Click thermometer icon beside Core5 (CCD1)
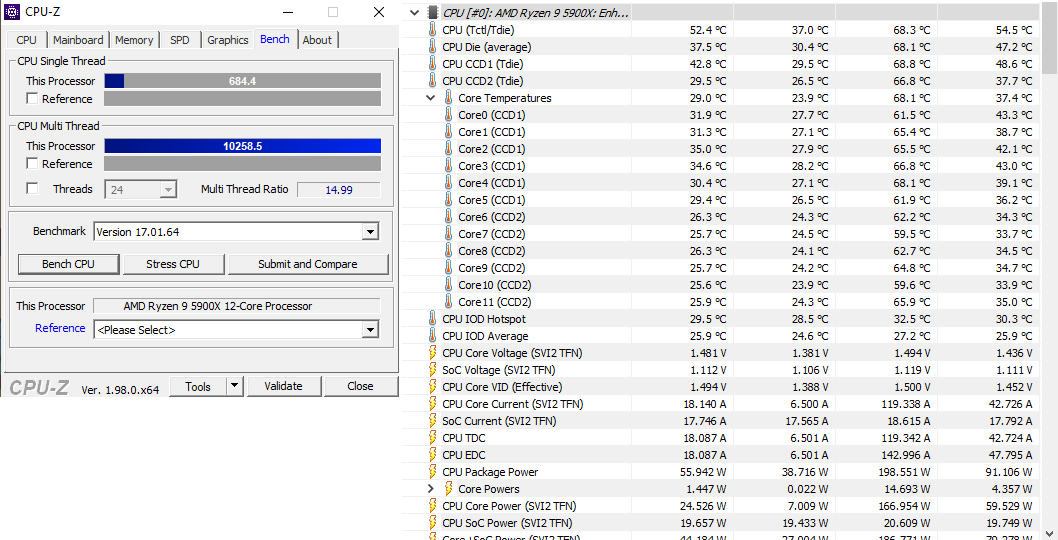The height and width of the screenshot is (540, 1058). click(x=449, y=200)
